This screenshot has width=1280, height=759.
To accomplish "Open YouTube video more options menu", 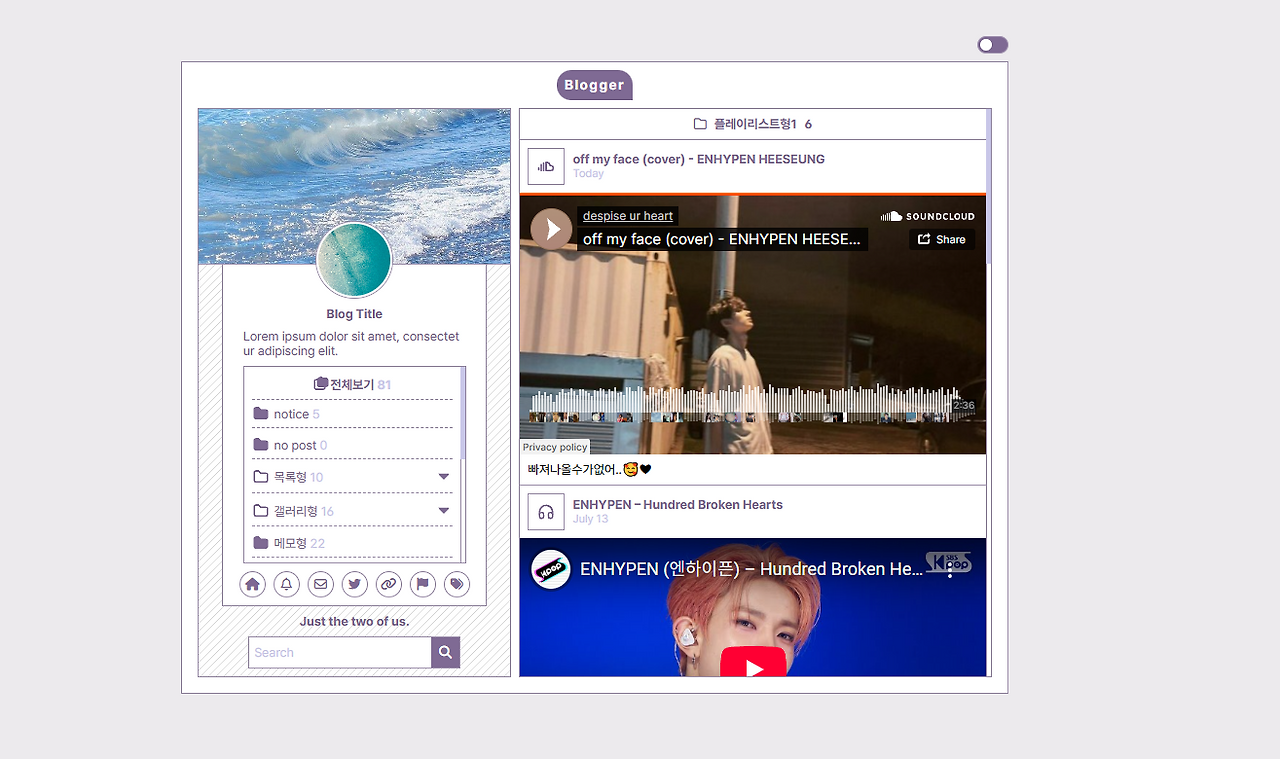I will pyautogui.click(x=949, y=570).
